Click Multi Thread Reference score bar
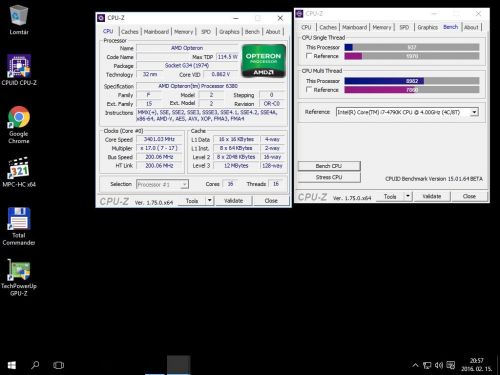The image size is (500, 375). pos(412,90)
